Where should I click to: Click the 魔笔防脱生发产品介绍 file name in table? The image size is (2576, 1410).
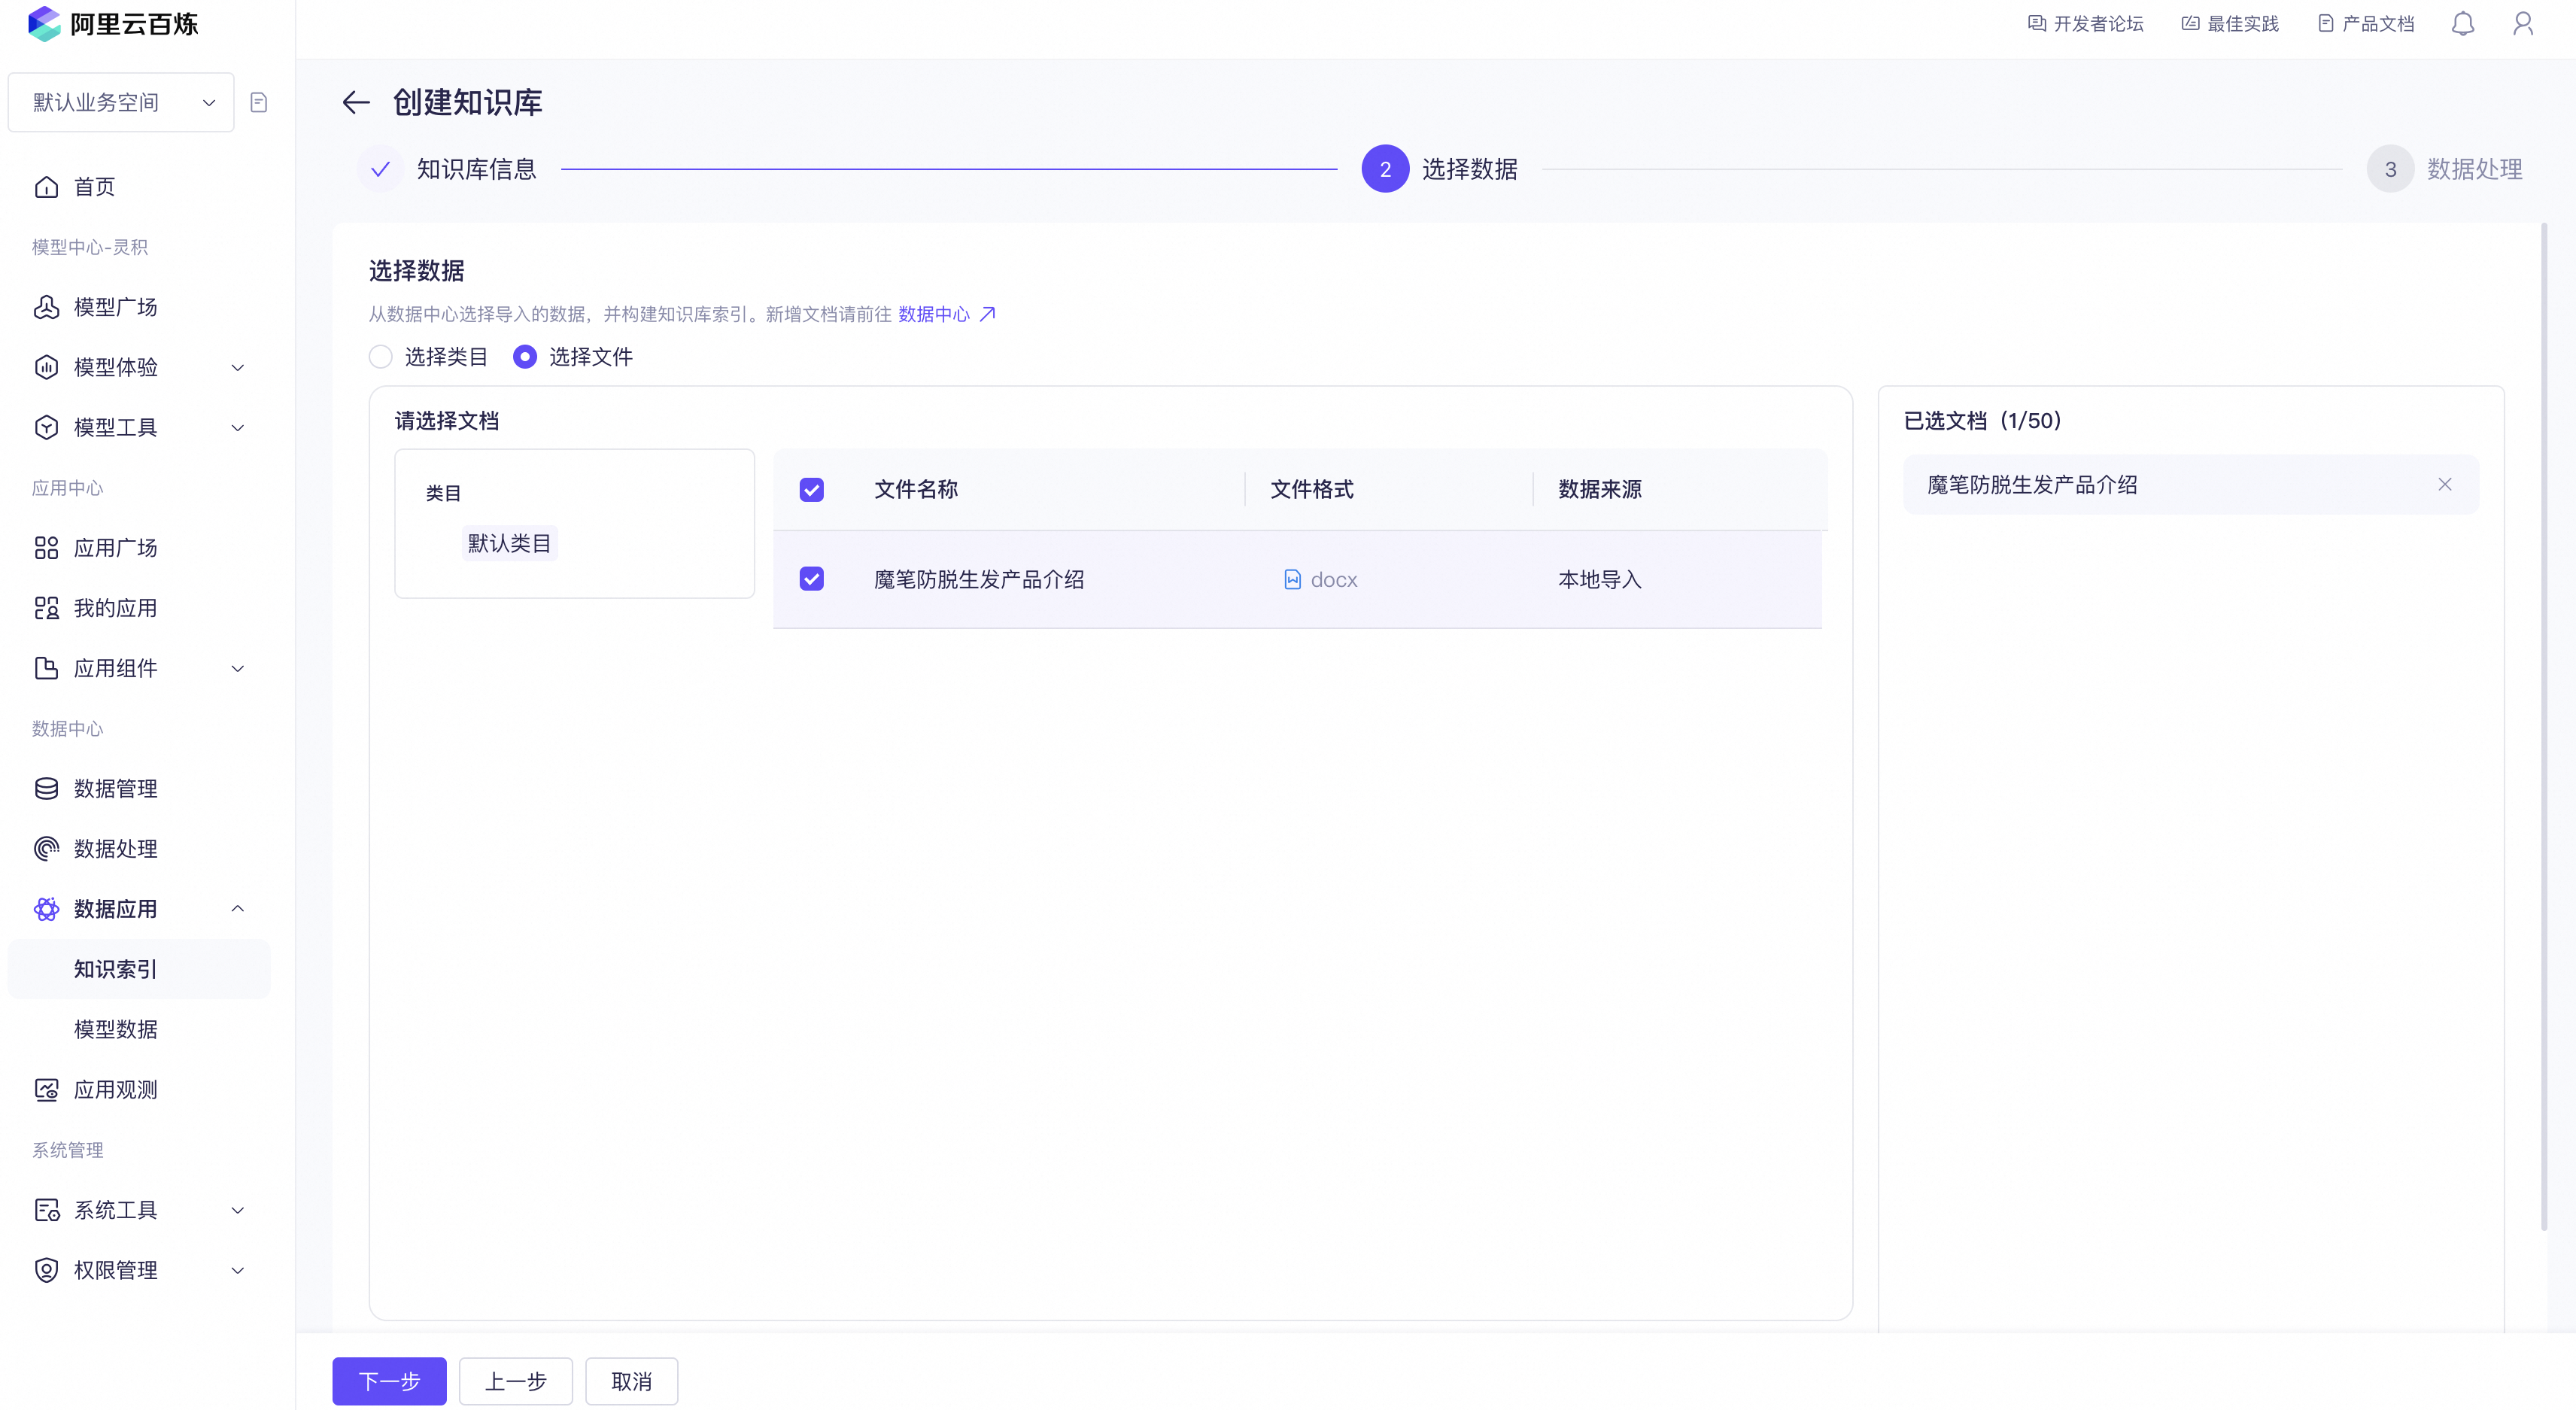click(x=979, y=579)
